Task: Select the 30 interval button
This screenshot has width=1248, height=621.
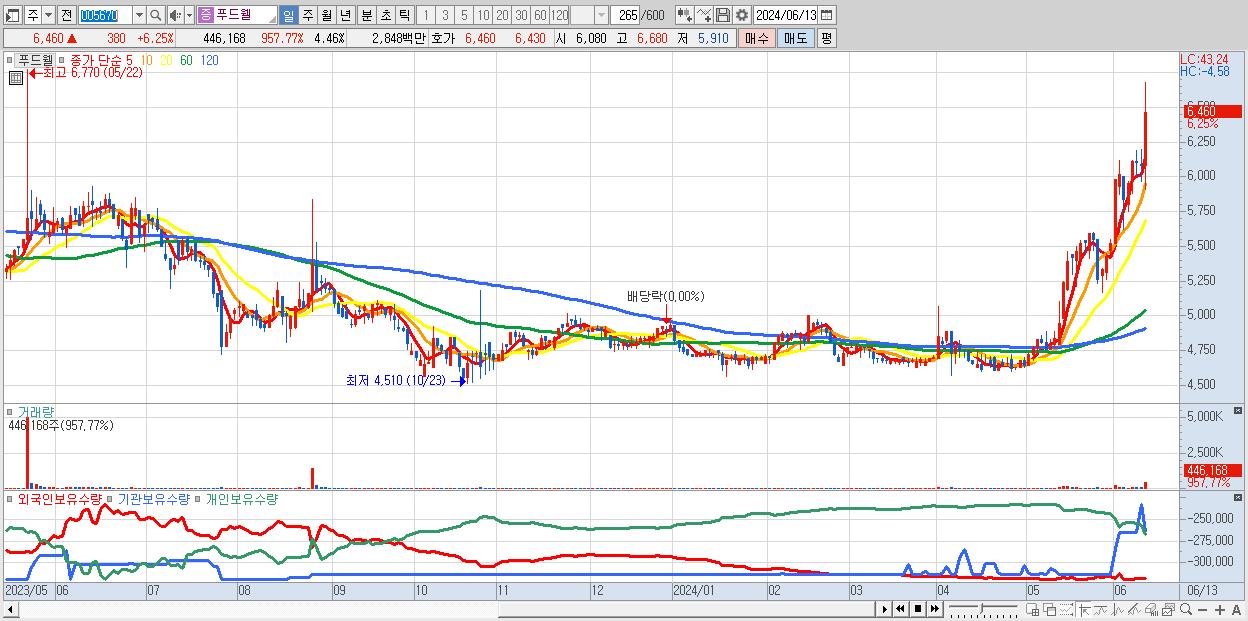Action: 521,15
